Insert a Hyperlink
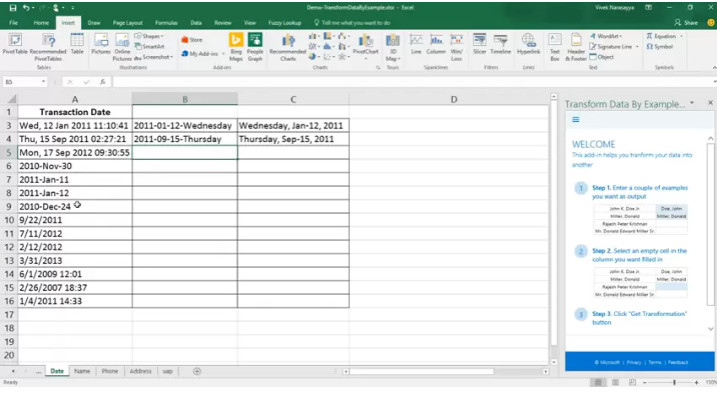Viewport: 717px width, 395px height. pos(529,44)
